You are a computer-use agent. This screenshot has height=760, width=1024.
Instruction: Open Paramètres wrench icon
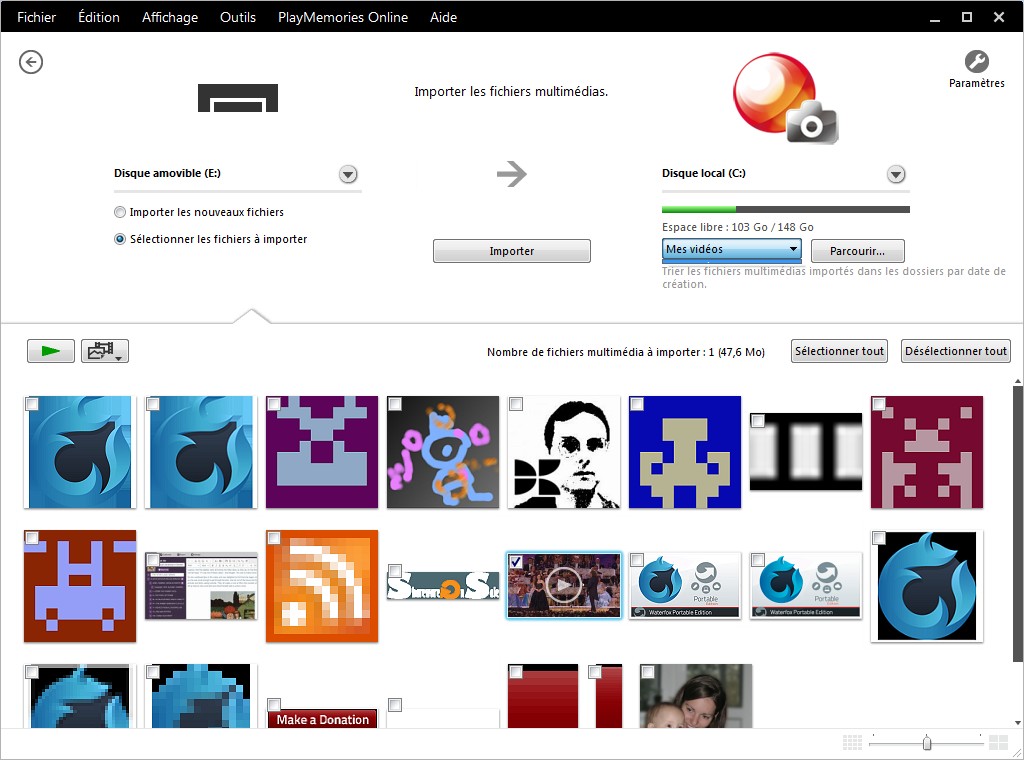click(976, 61)
